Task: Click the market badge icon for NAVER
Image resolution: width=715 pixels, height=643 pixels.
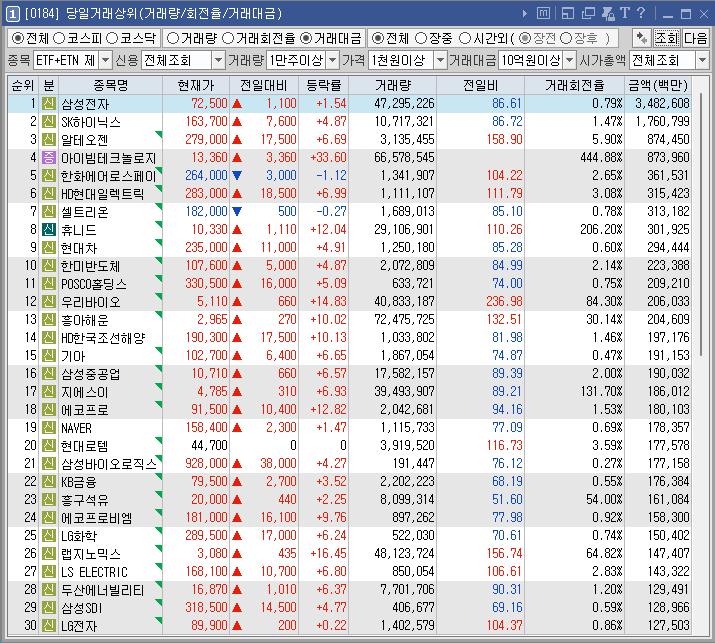Action: (x=49, y=427)
